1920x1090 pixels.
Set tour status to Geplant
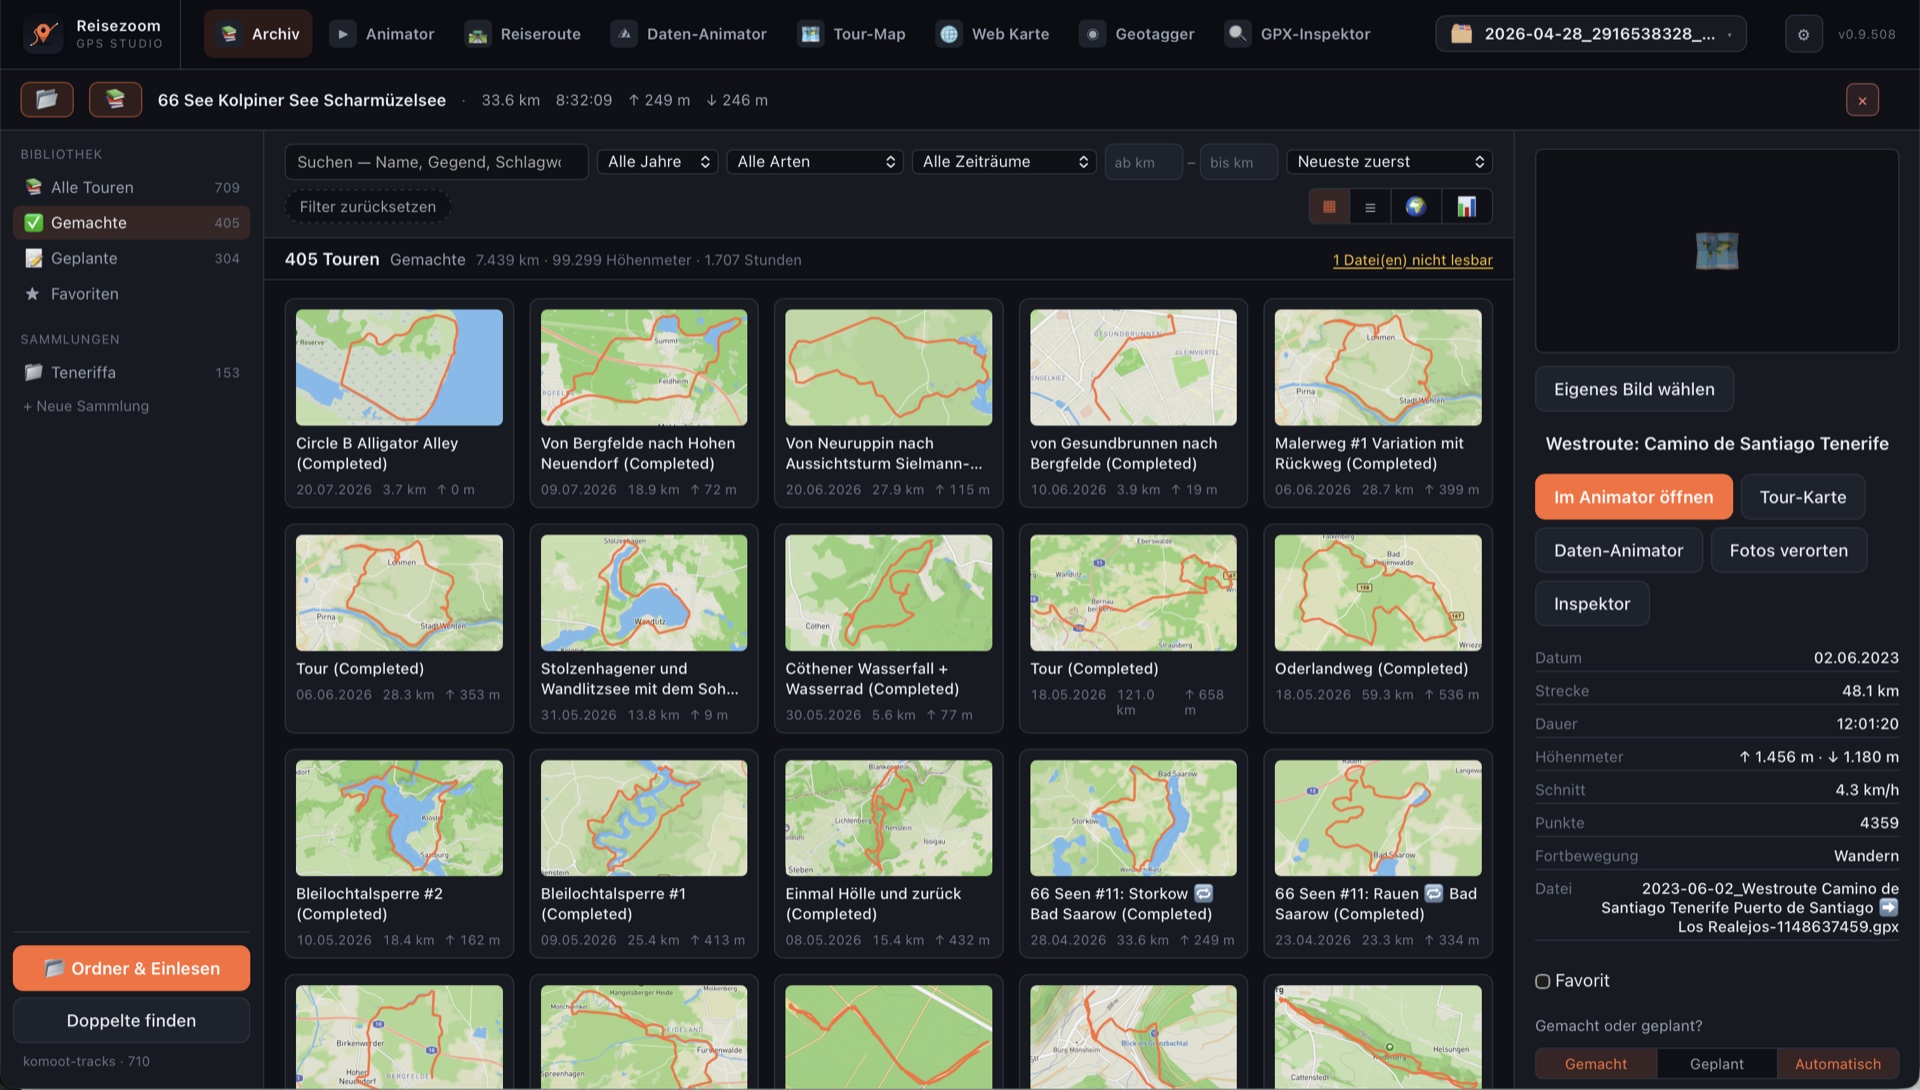[x=1717, y=1064]
